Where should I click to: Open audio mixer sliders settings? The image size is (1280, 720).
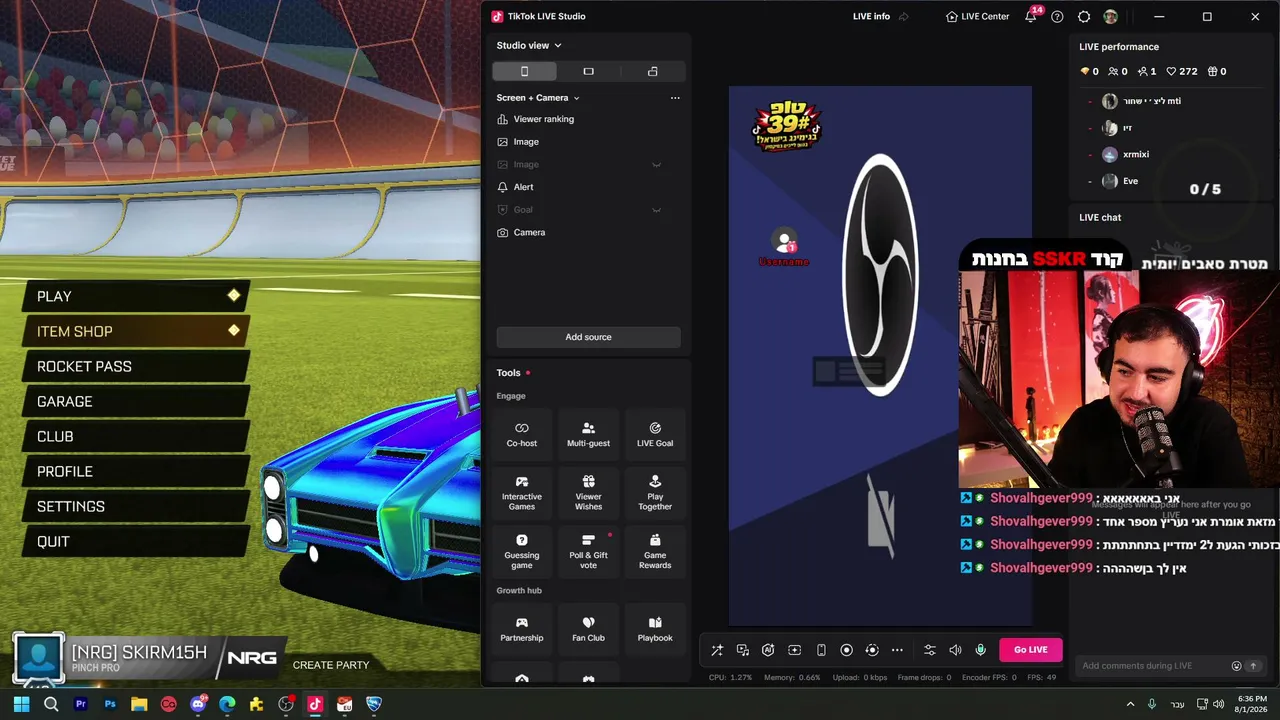coord(930,650)
